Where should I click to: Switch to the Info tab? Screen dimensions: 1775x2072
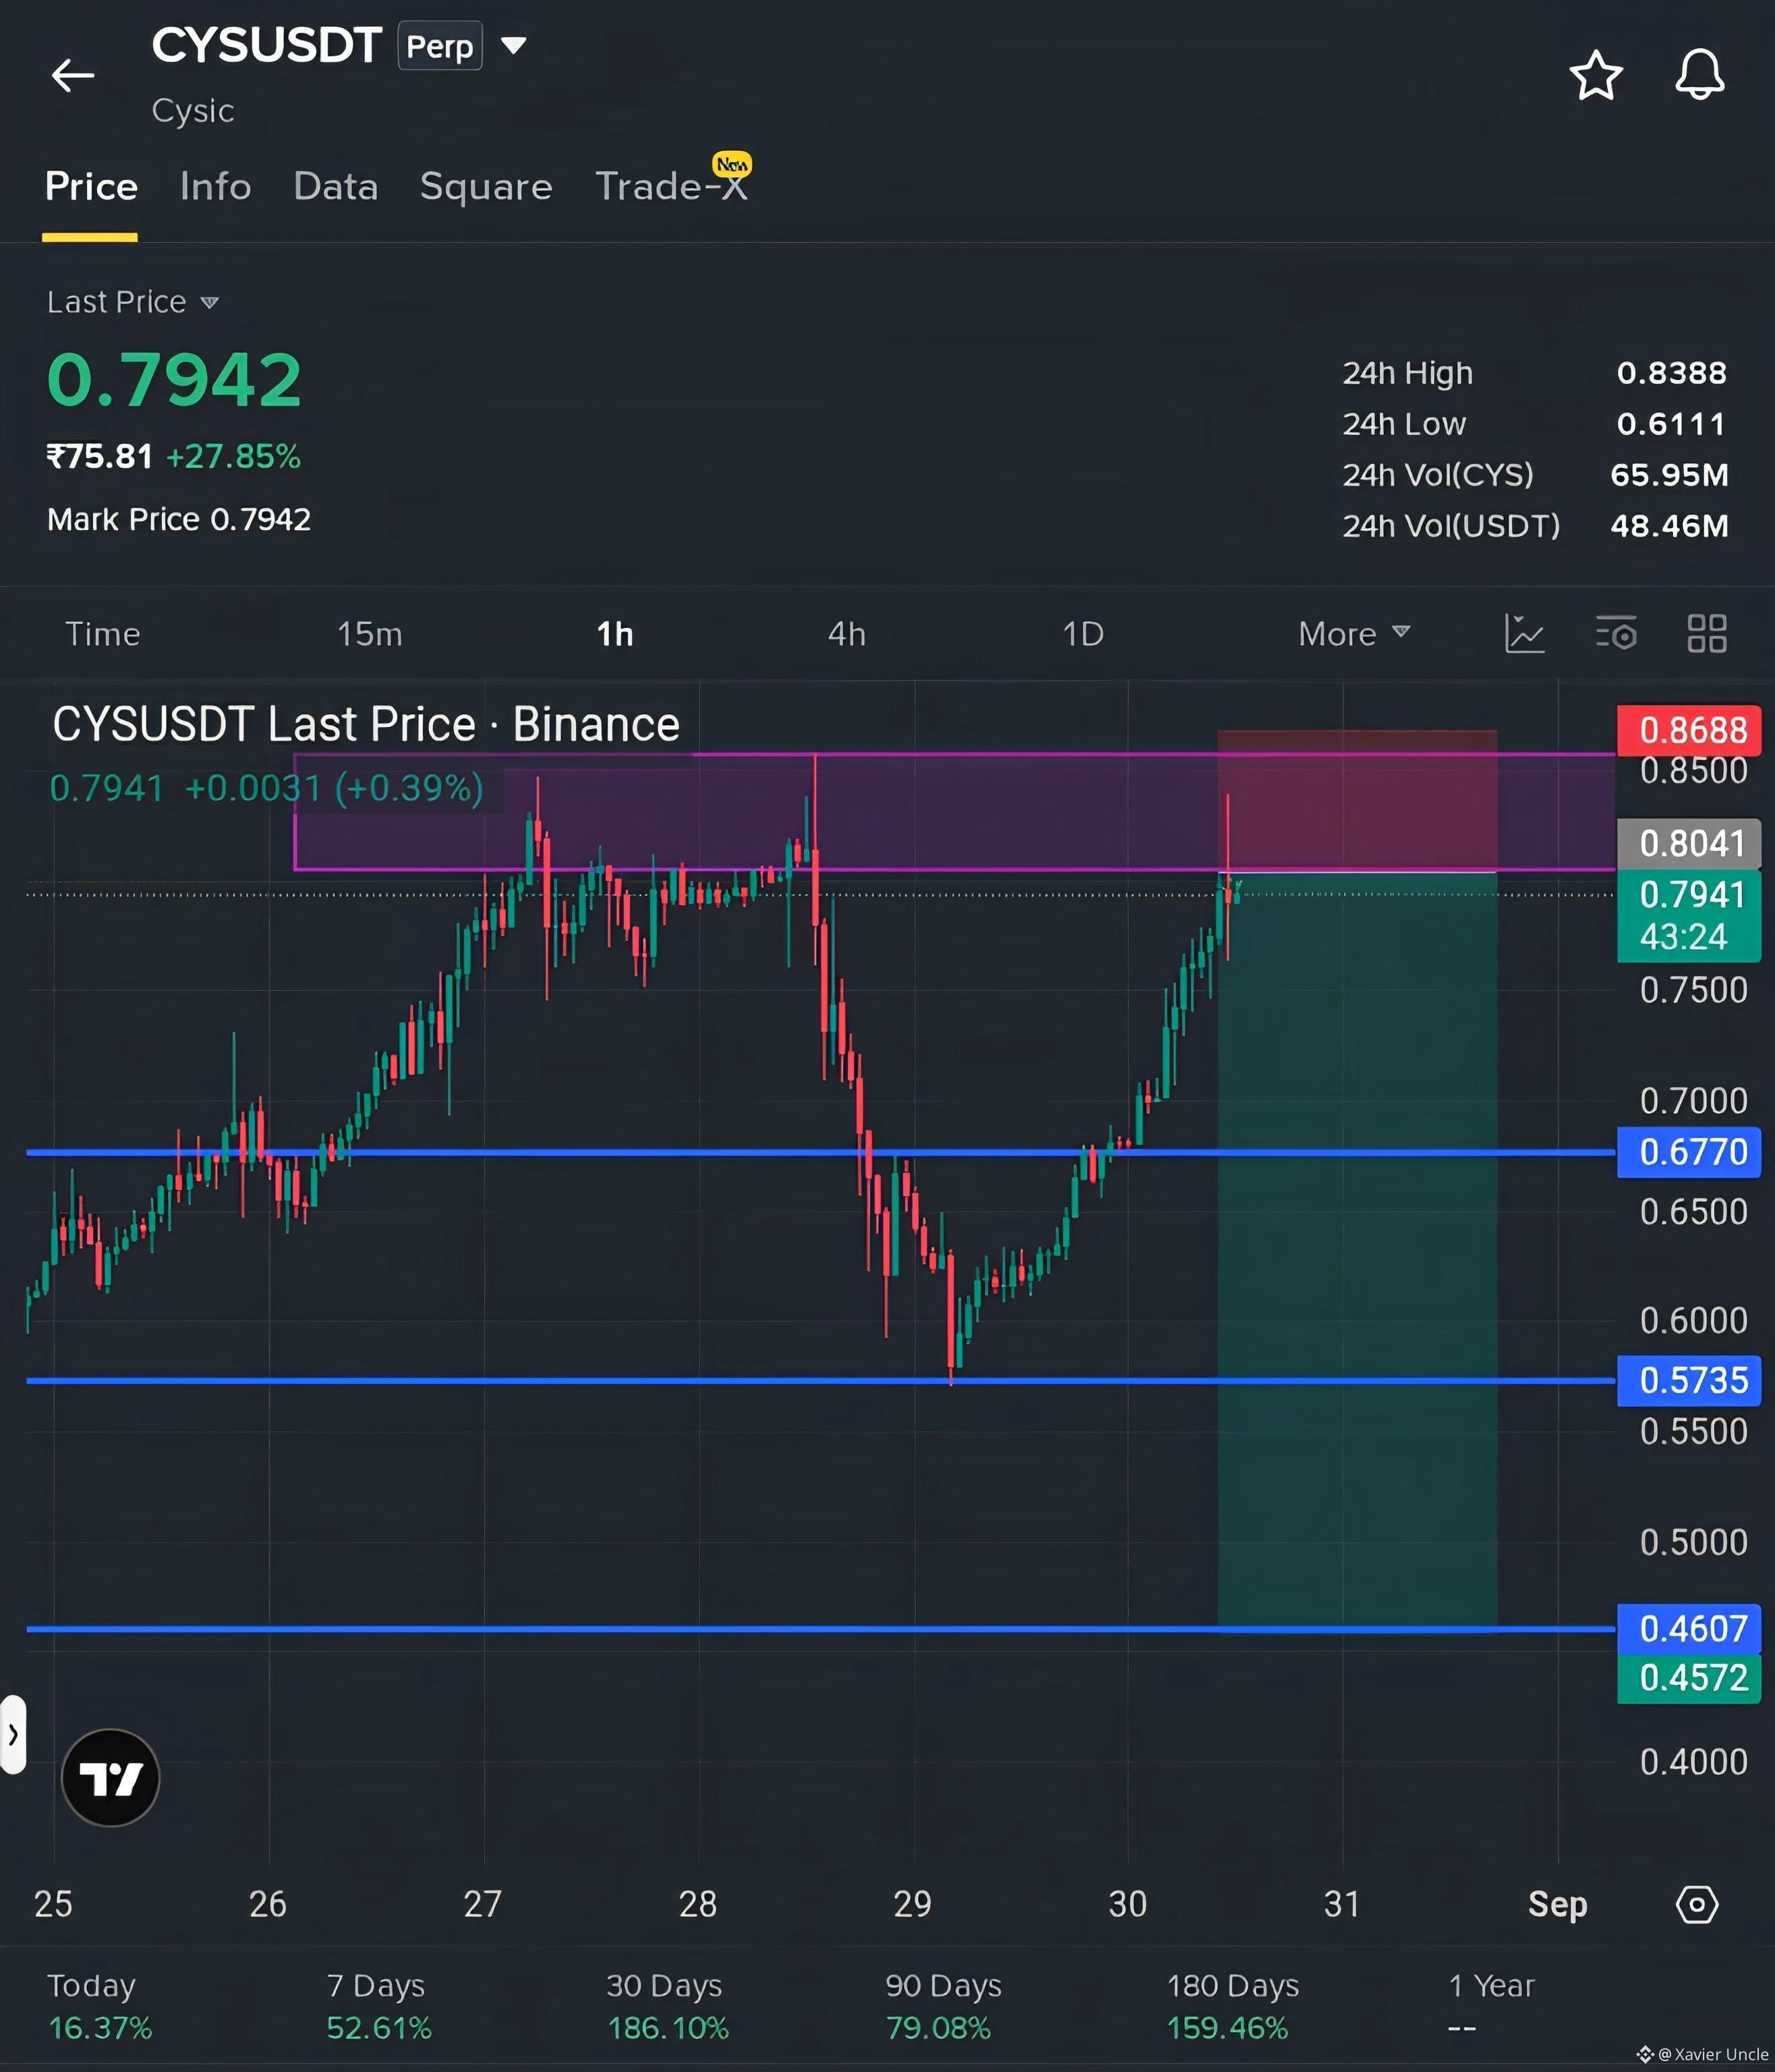(216, 186)
